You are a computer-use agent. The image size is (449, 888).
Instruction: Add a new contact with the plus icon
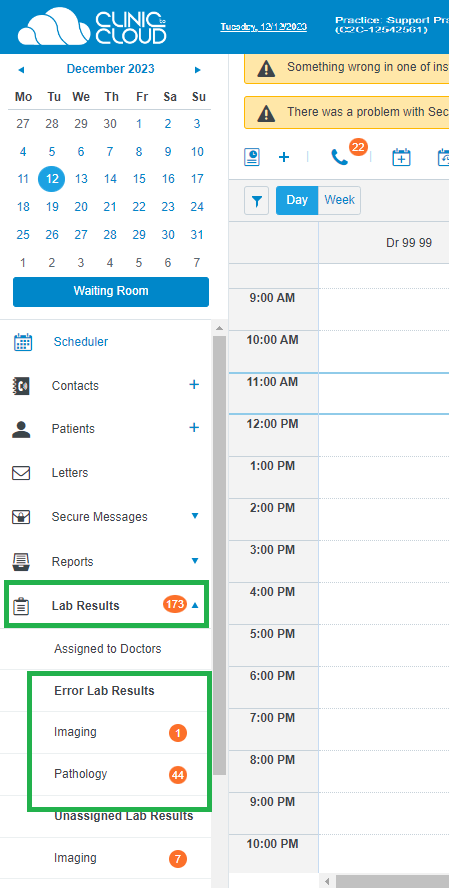194,385
